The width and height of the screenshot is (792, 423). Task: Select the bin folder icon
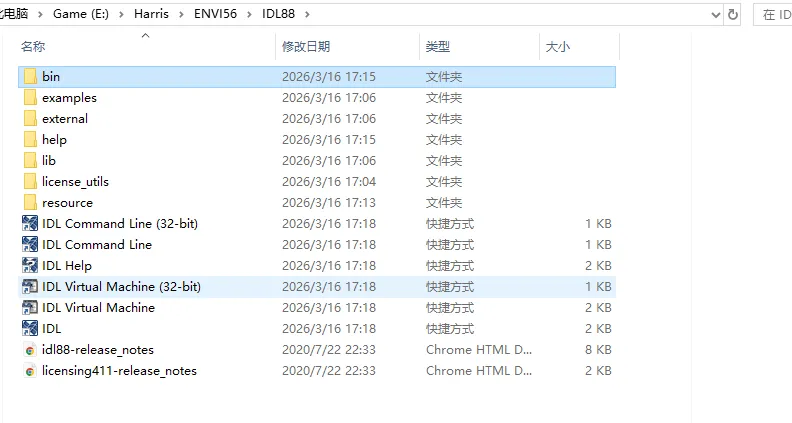tap(30, 76)
